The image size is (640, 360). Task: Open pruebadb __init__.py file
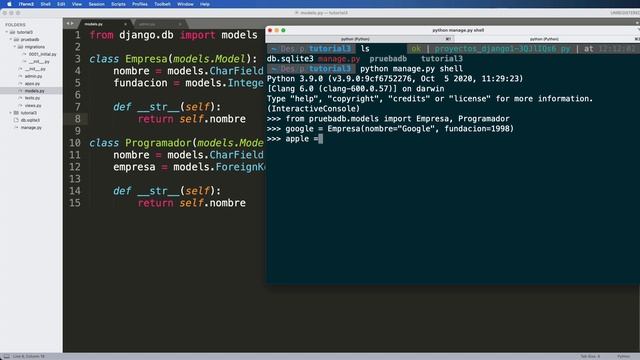tap(35, 69)
